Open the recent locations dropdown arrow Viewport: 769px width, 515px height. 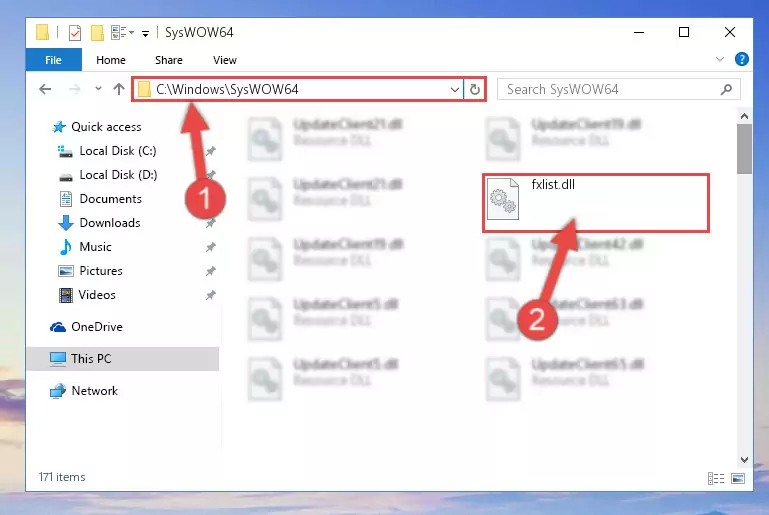point(98,89)
